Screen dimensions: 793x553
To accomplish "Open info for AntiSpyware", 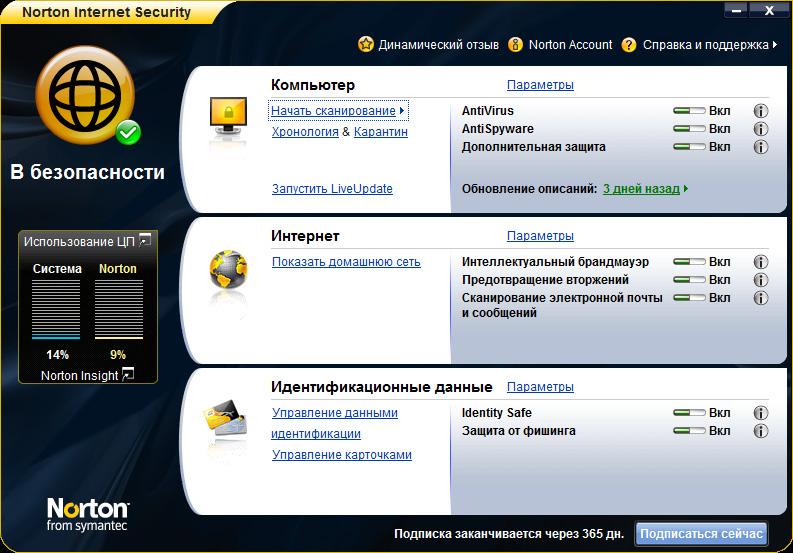I will point(761,129).
